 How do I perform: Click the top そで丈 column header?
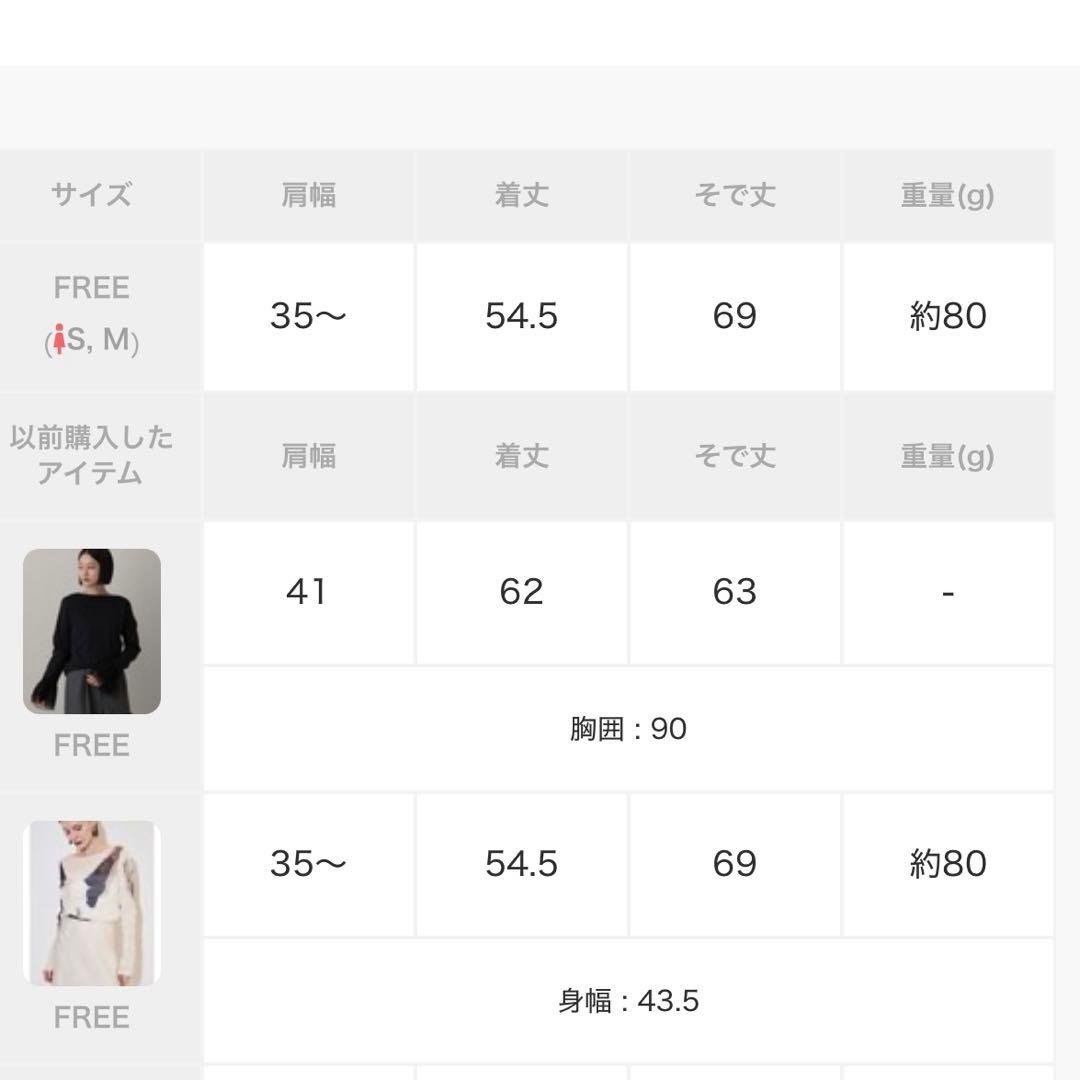pos(735,195)
